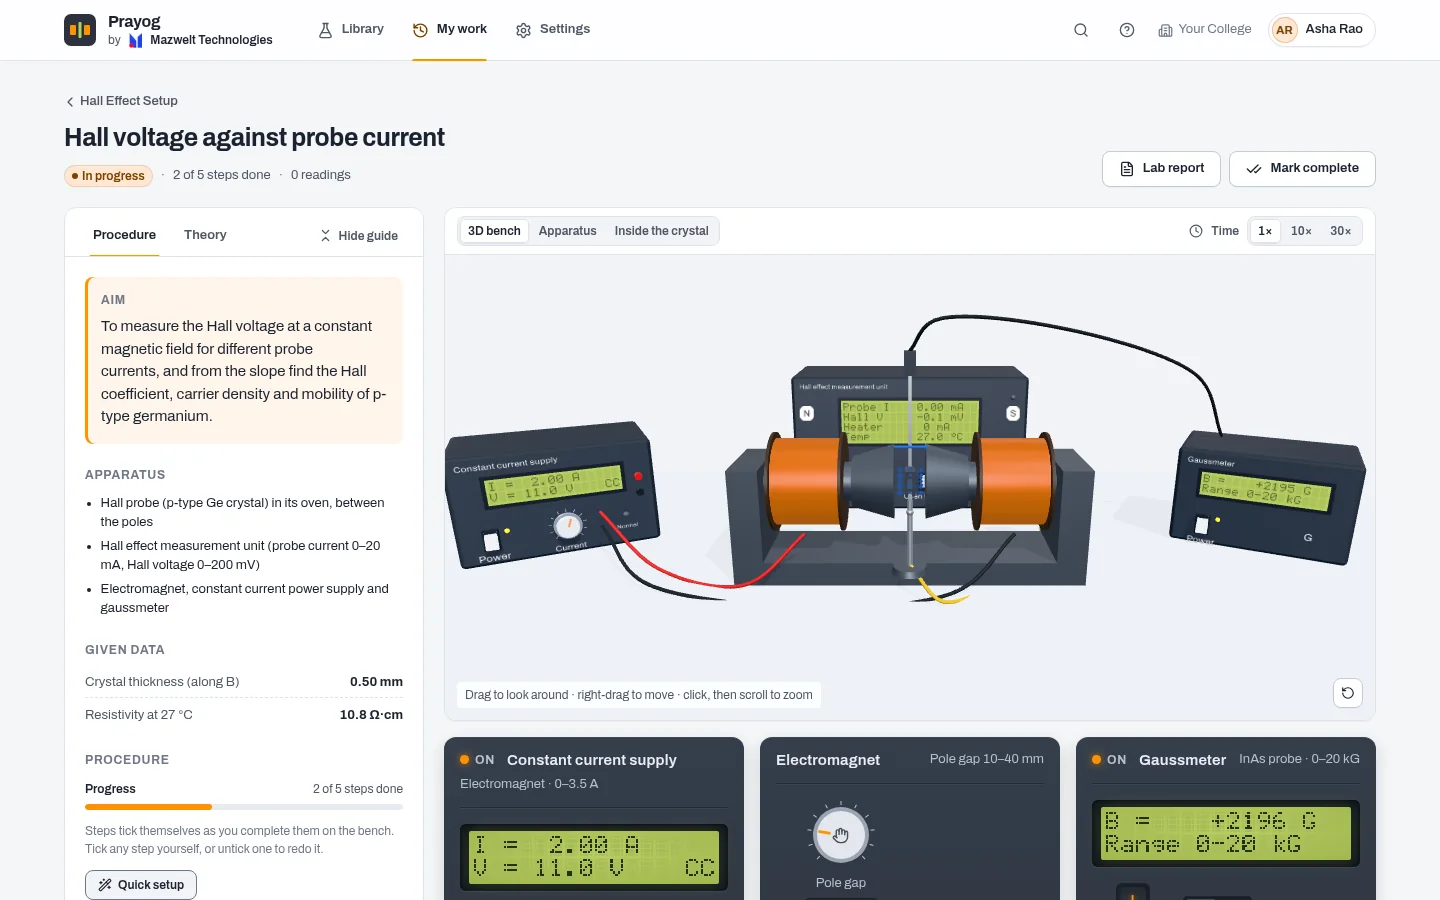This screenshot has width=1440, height=900.
Task: Open the Lab report
Action: point(1161,169)
